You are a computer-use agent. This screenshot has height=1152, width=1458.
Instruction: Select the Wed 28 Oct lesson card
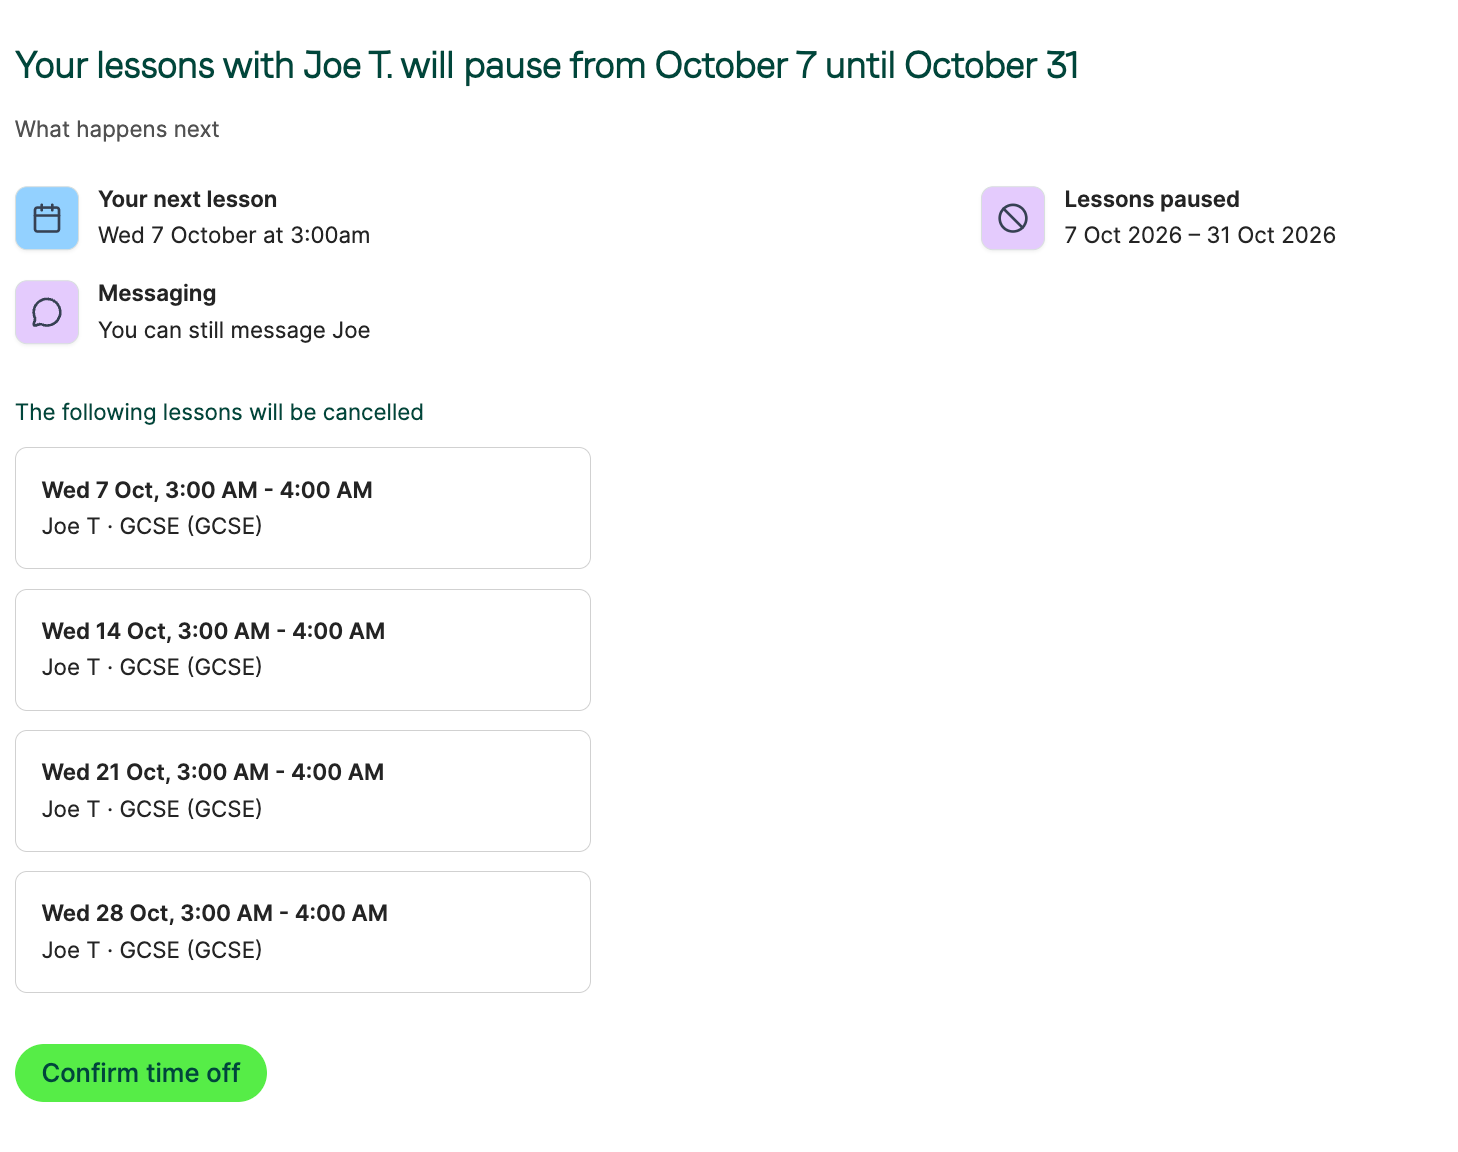(x=303, y=932)
